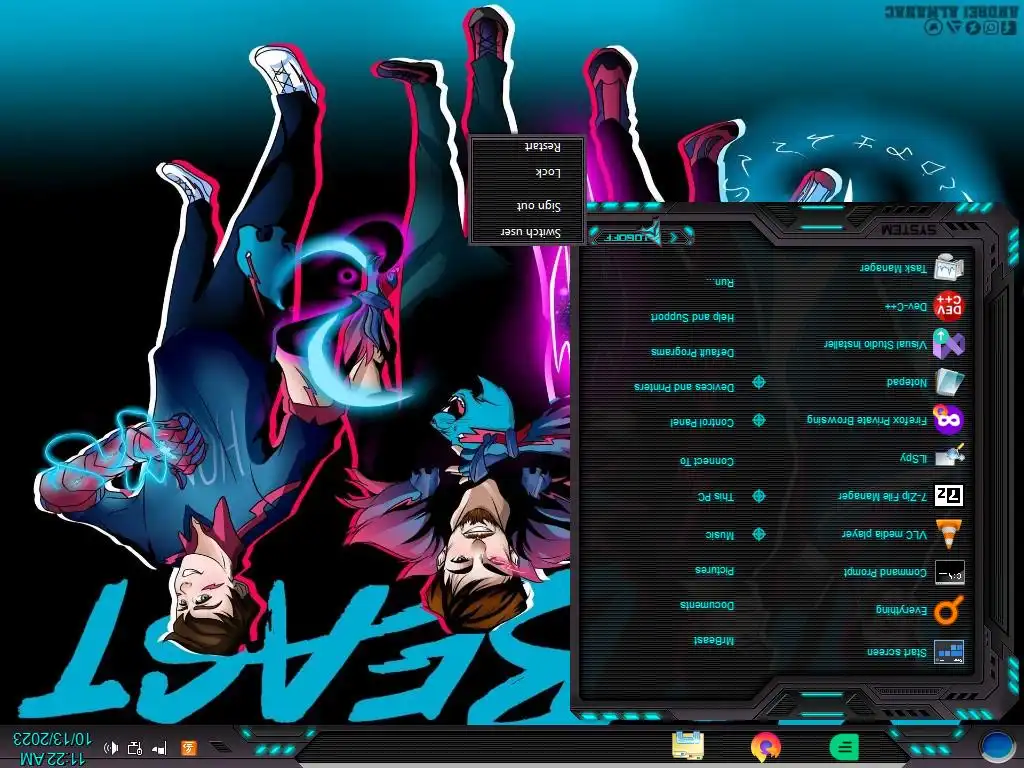Open Control Panel from the start menu
1024x768 pixels.
click(x=702, y=423)
